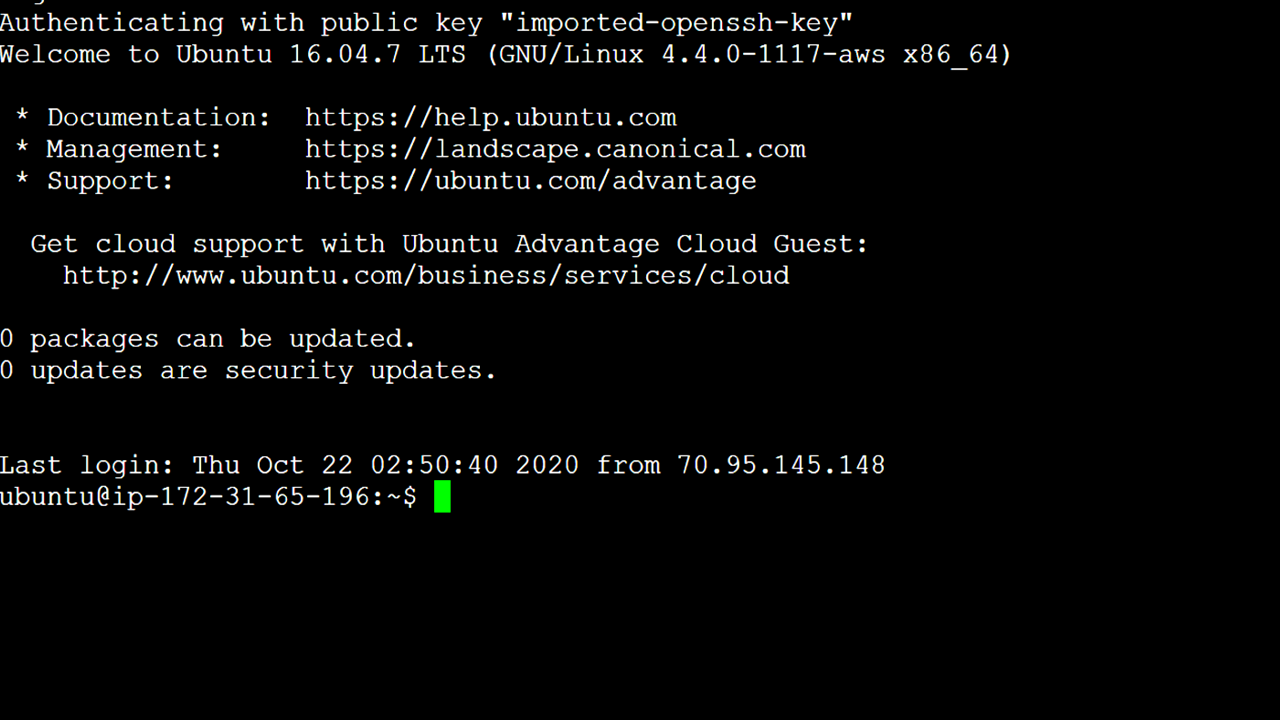
Task: Click the "imported-openssh-key" text
Action: [678, 22]
